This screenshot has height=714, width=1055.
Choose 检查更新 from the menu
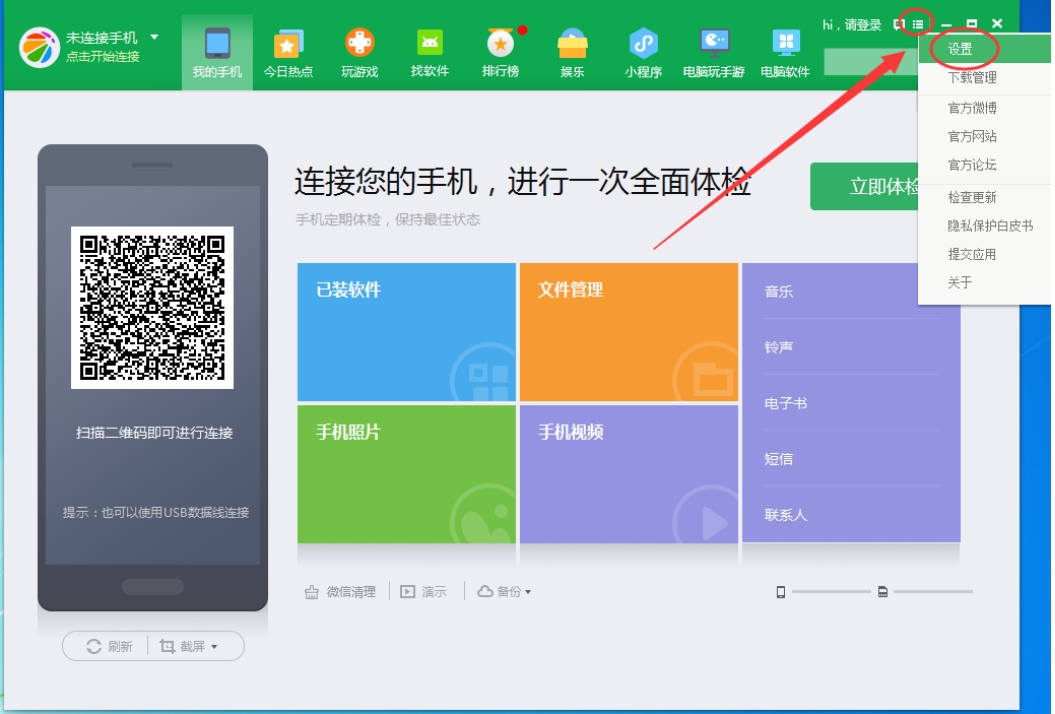click(984, 197)
